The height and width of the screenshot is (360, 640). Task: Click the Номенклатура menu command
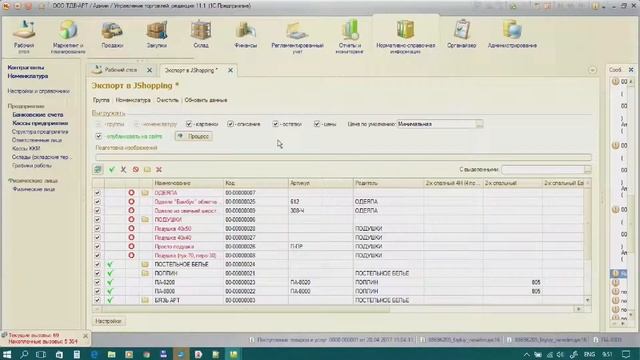[x=133, y=100]
